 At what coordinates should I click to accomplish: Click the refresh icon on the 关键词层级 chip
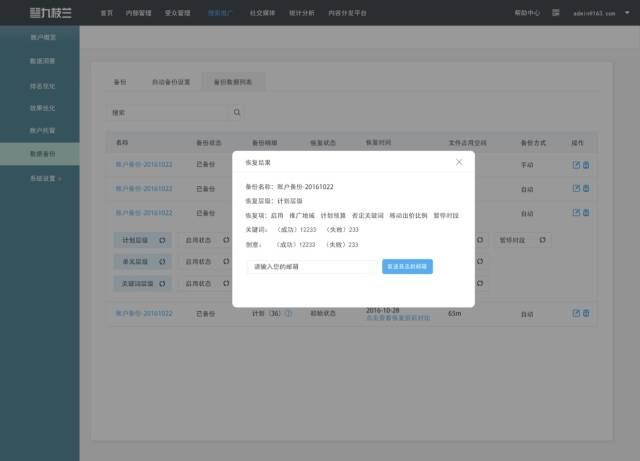[x=162, y=283]
